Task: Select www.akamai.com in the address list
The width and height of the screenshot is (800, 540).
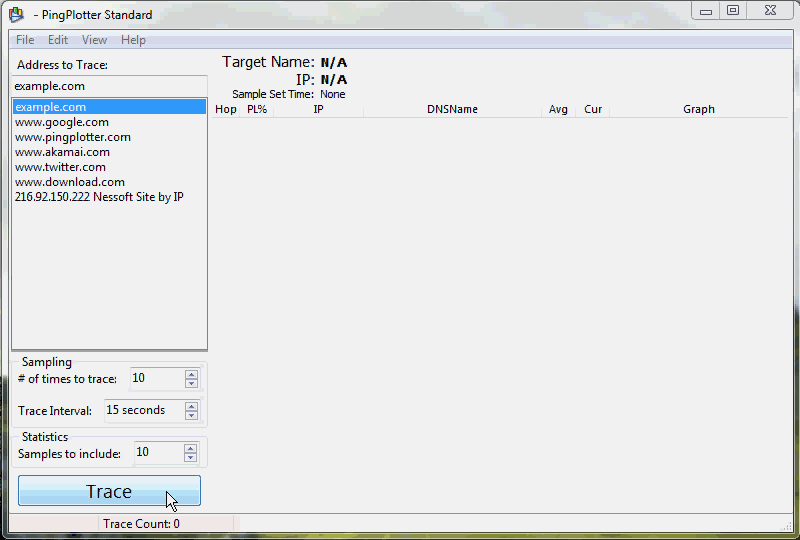Action: click(x=109, y=152)
